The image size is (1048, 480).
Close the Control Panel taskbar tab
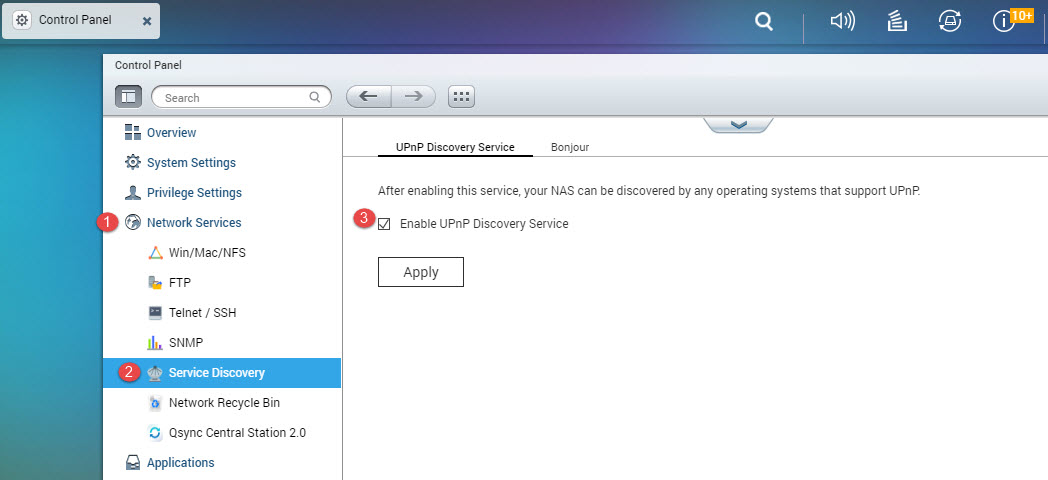click(x=147, y=21)
